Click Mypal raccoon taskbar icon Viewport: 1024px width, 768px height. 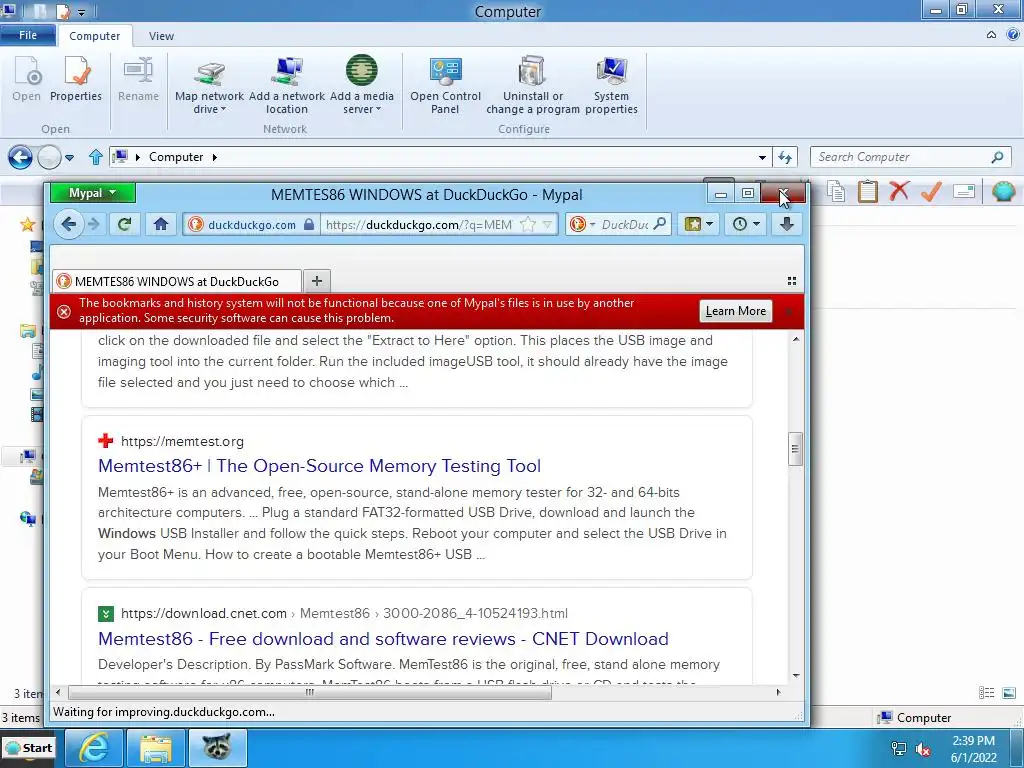pos(217,748)
